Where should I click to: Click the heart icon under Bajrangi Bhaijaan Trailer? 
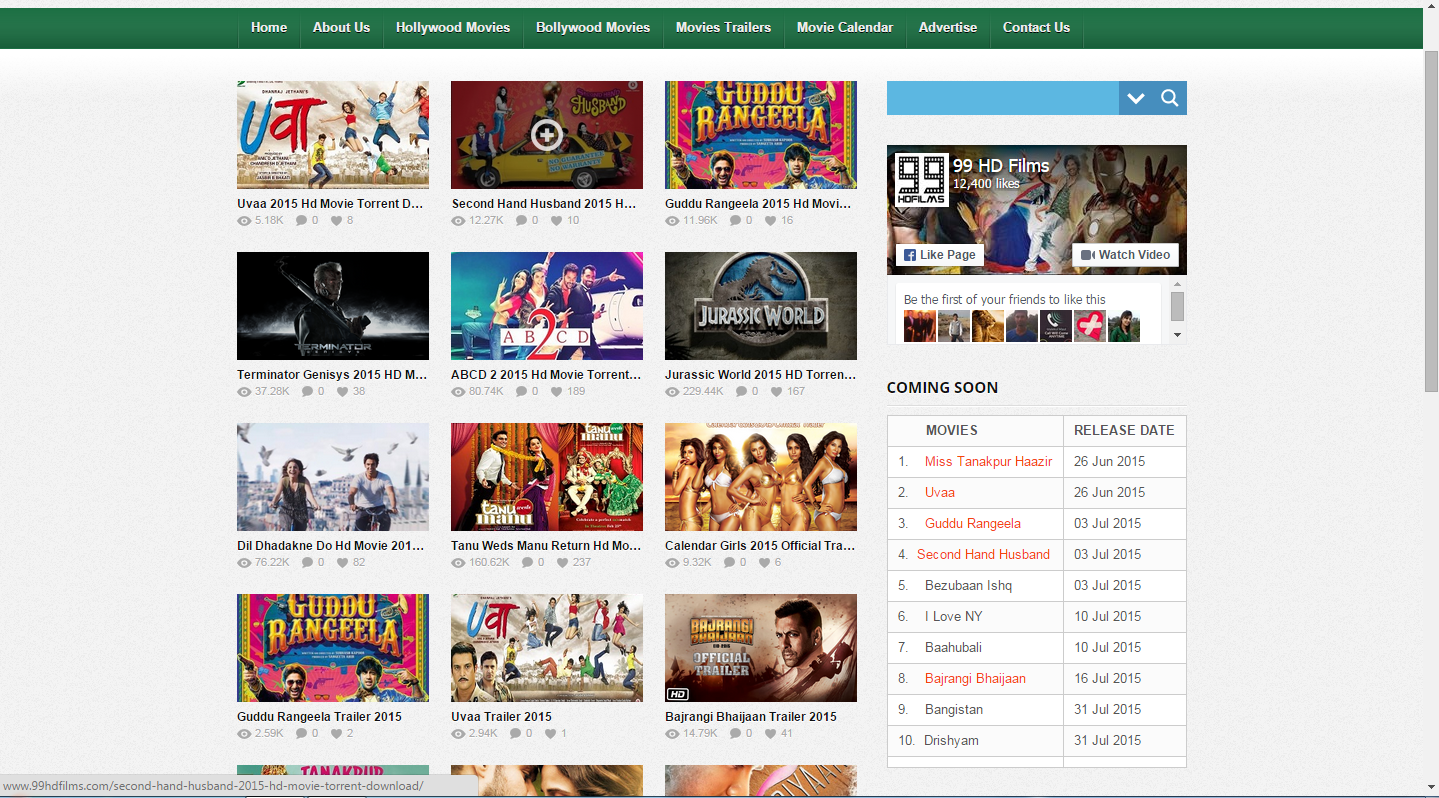point(771,734)
